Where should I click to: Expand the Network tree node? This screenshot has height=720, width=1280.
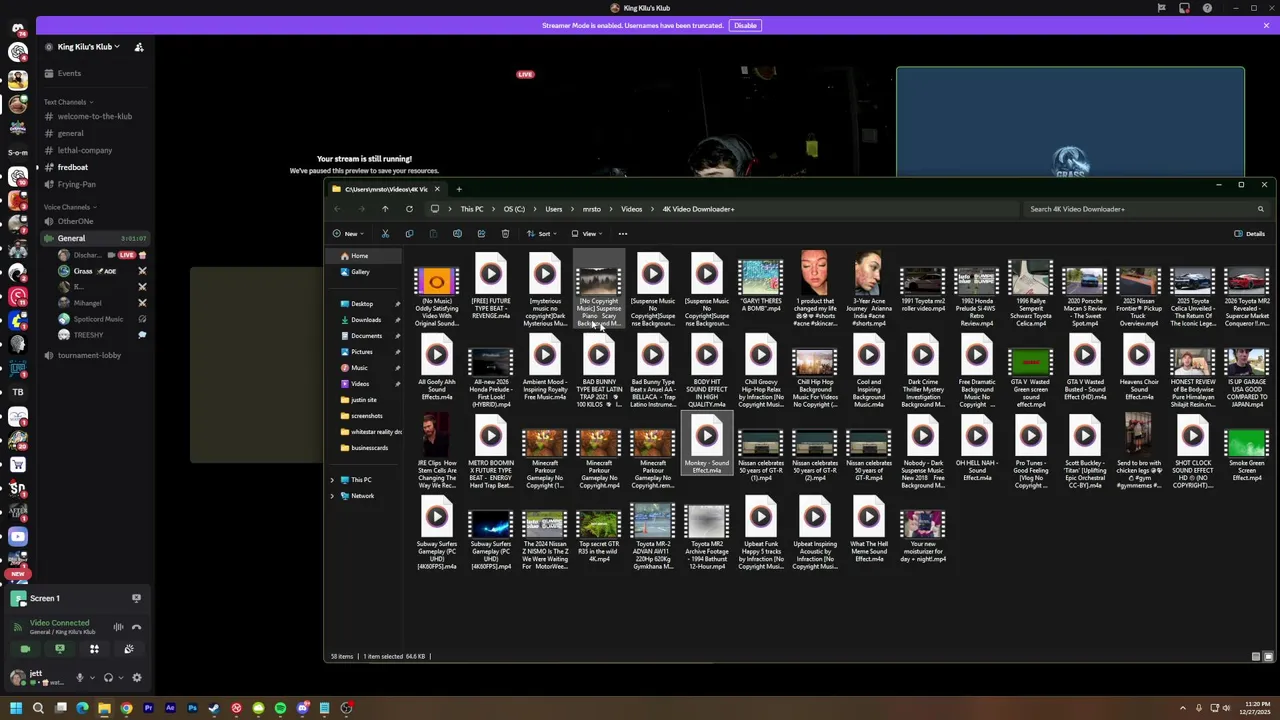click(x=332, y=496)
